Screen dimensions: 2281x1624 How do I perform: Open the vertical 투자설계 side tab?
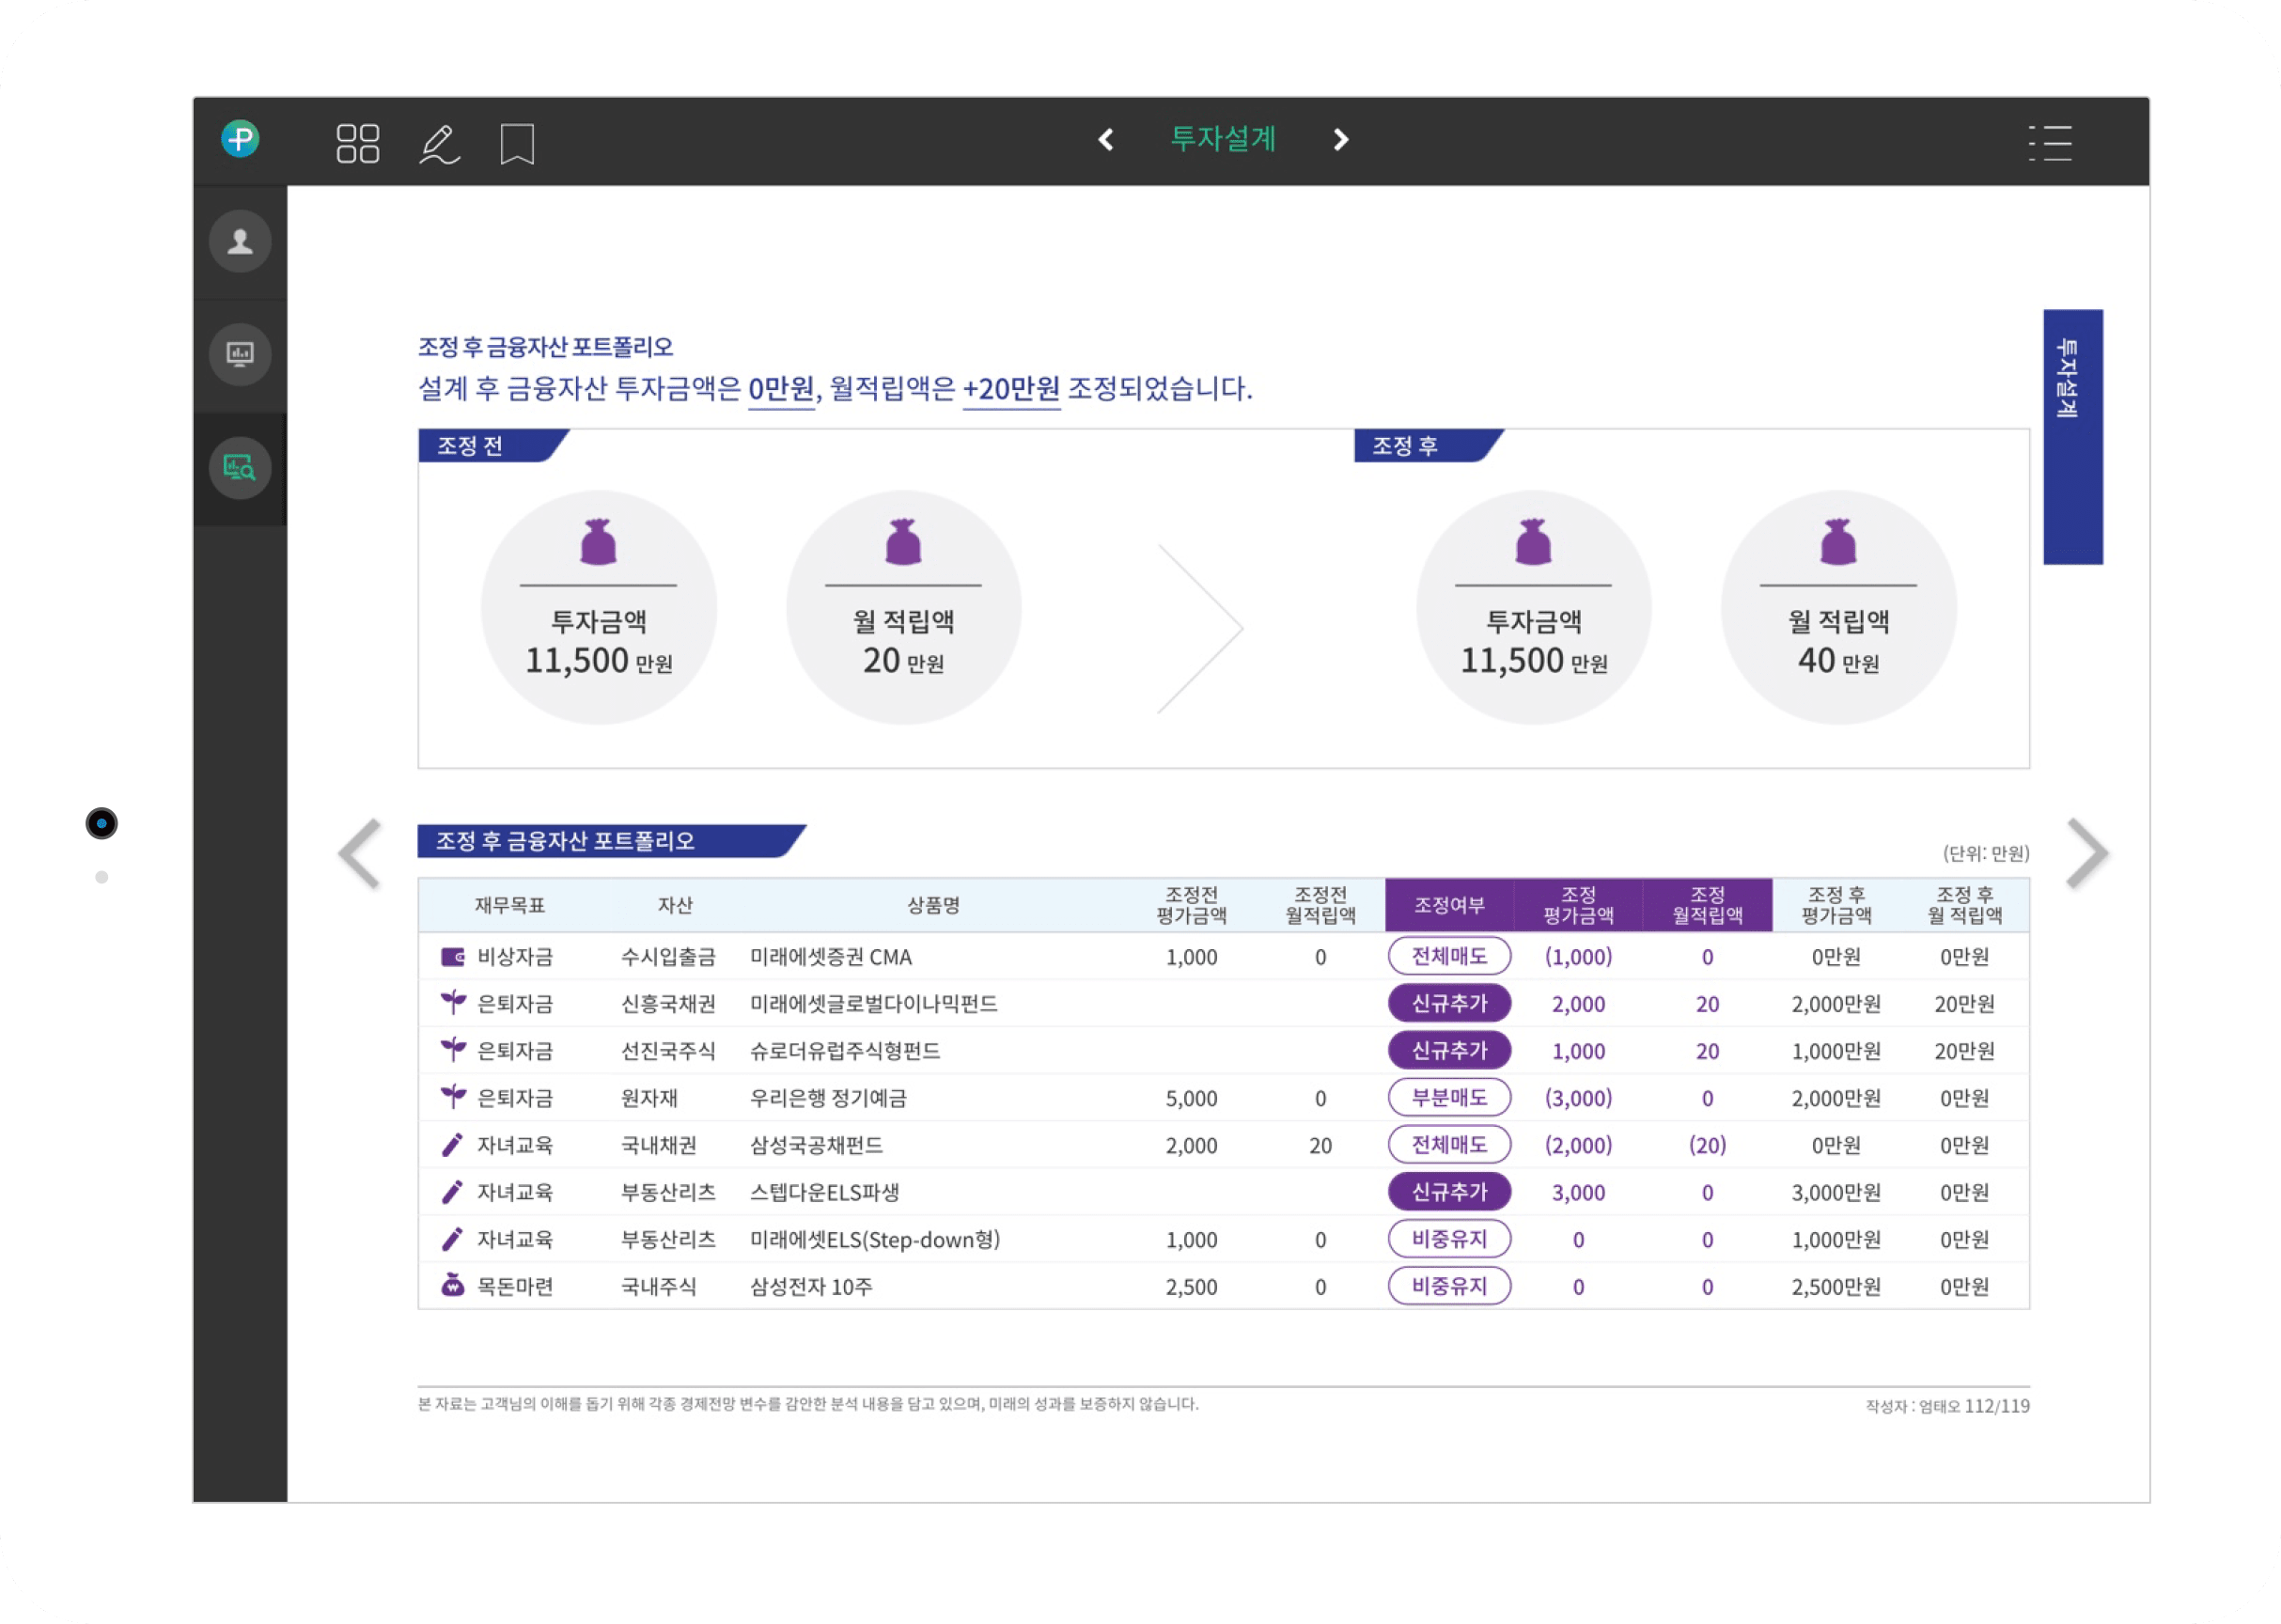click(2072, 436)
